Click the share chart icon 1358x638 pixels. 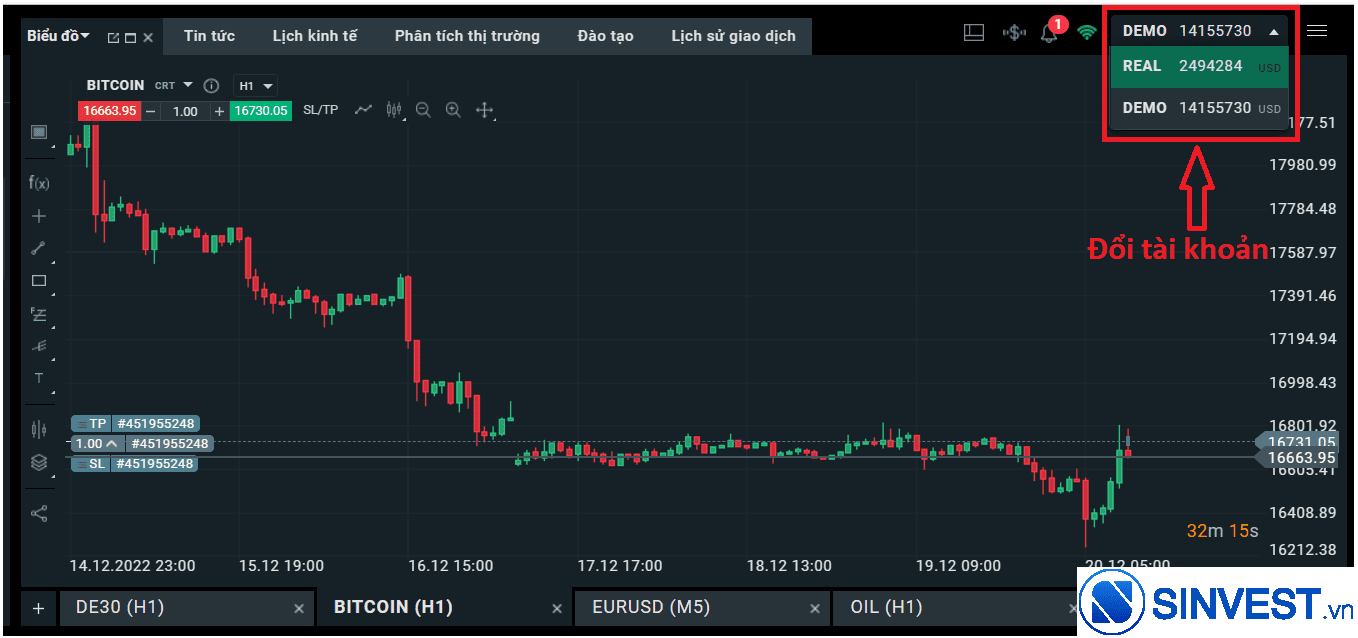click(x=39, y=514)
